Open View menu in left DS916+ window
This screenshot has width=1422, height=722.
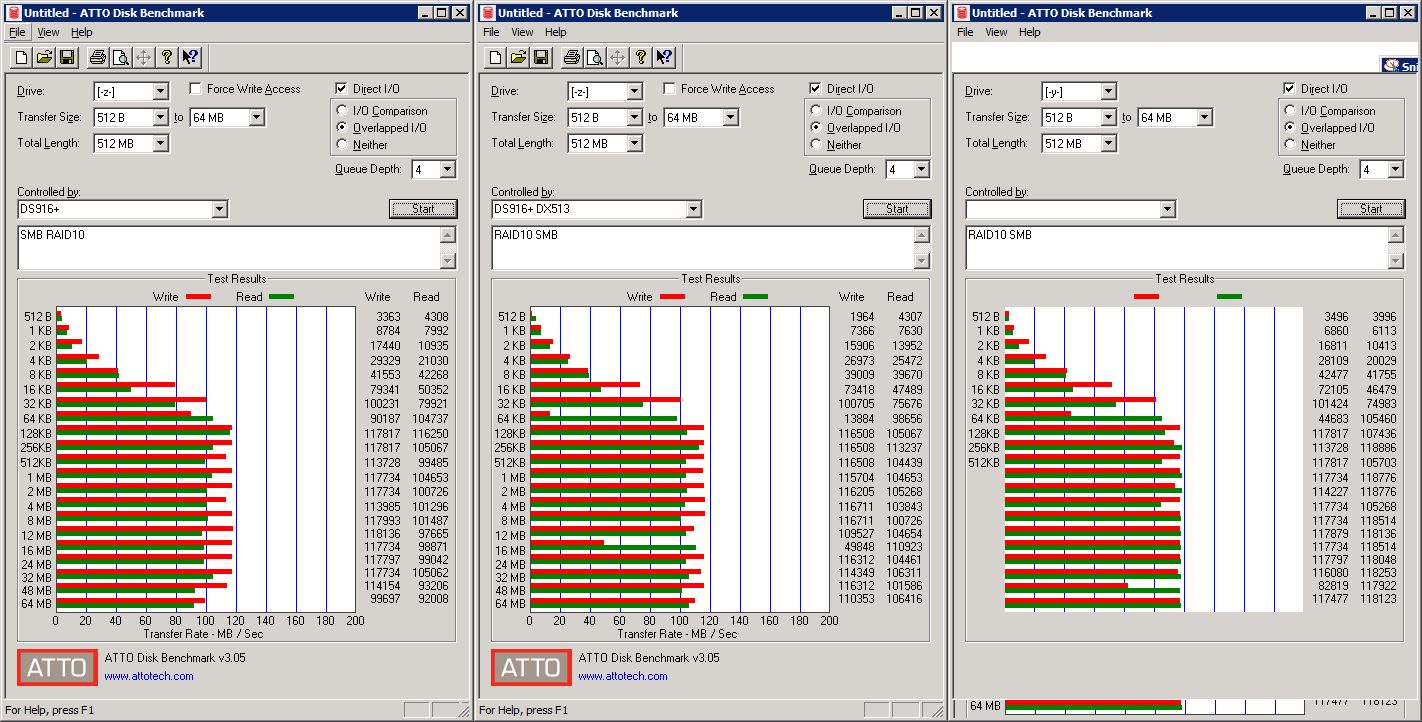(48, 32)
